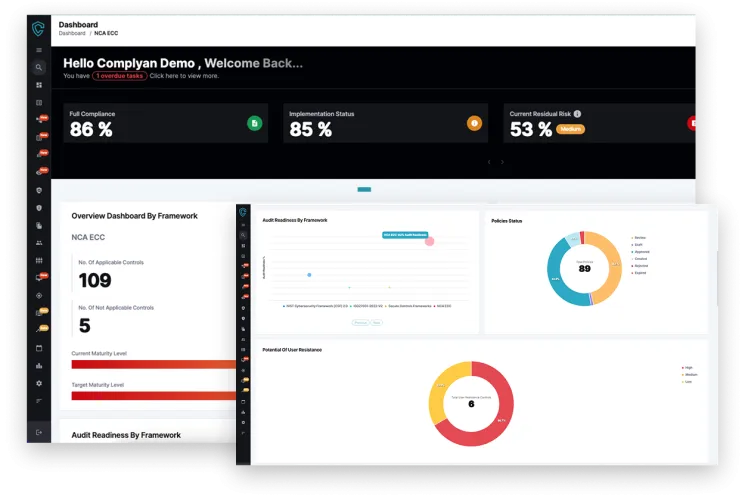The width and height of the screenshot is (745, 497).
Task: Click the Complyan shield logo in the sidebar
Action: pos(39,28)
